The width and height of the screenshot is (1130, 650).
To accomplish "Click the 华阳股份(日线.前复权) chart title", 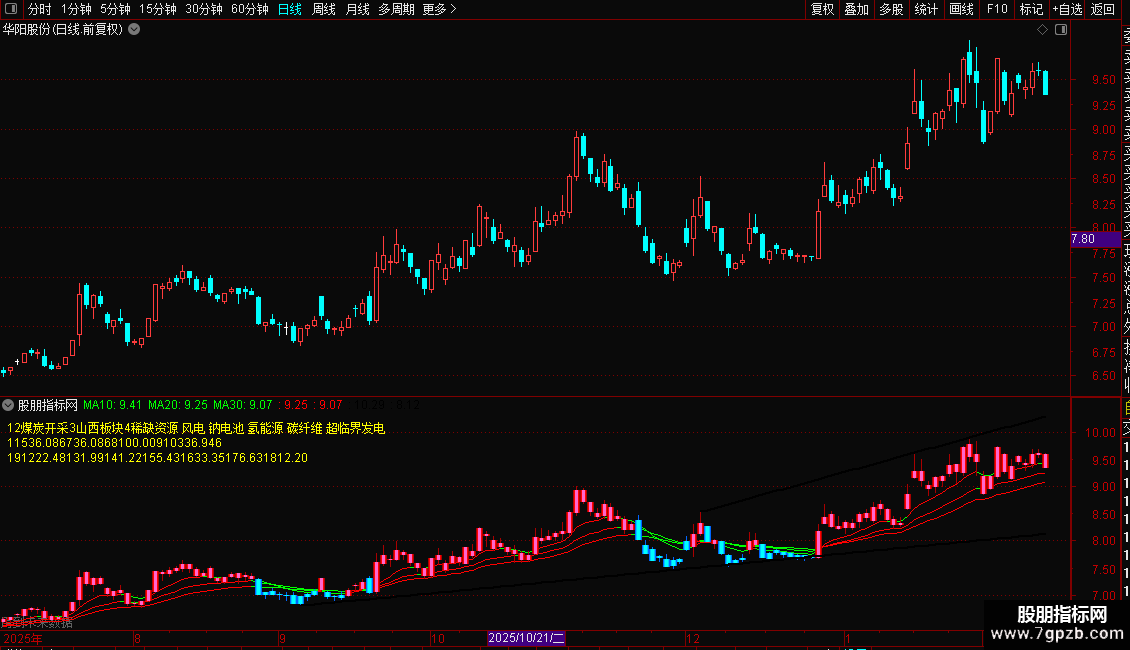I will (x=63, y=30).
